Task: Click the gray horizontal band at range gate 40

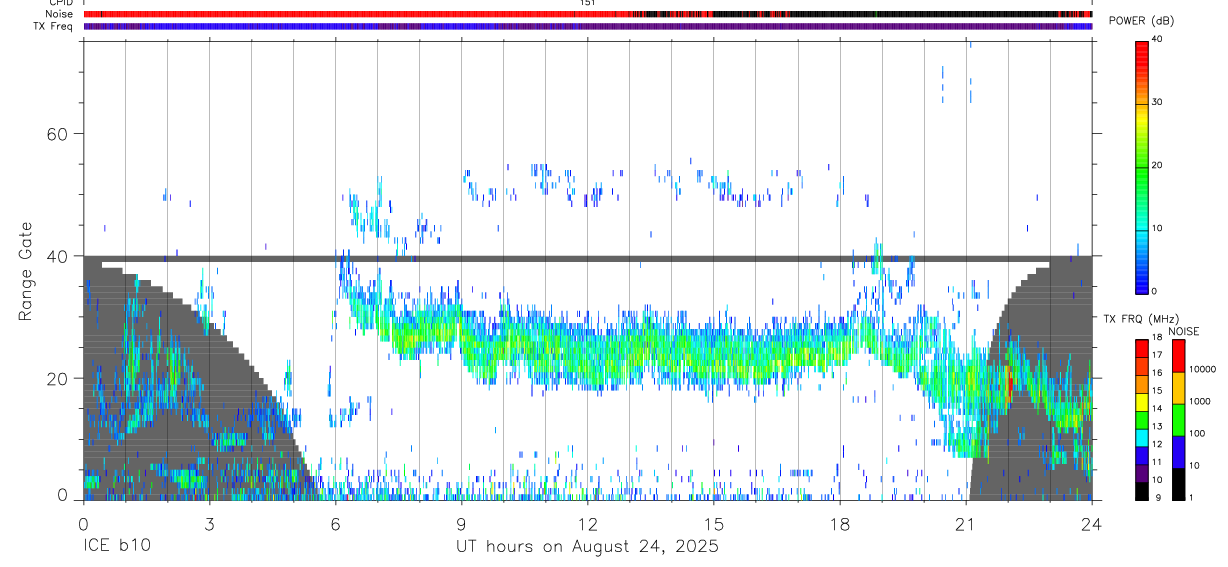Action: 588,258
